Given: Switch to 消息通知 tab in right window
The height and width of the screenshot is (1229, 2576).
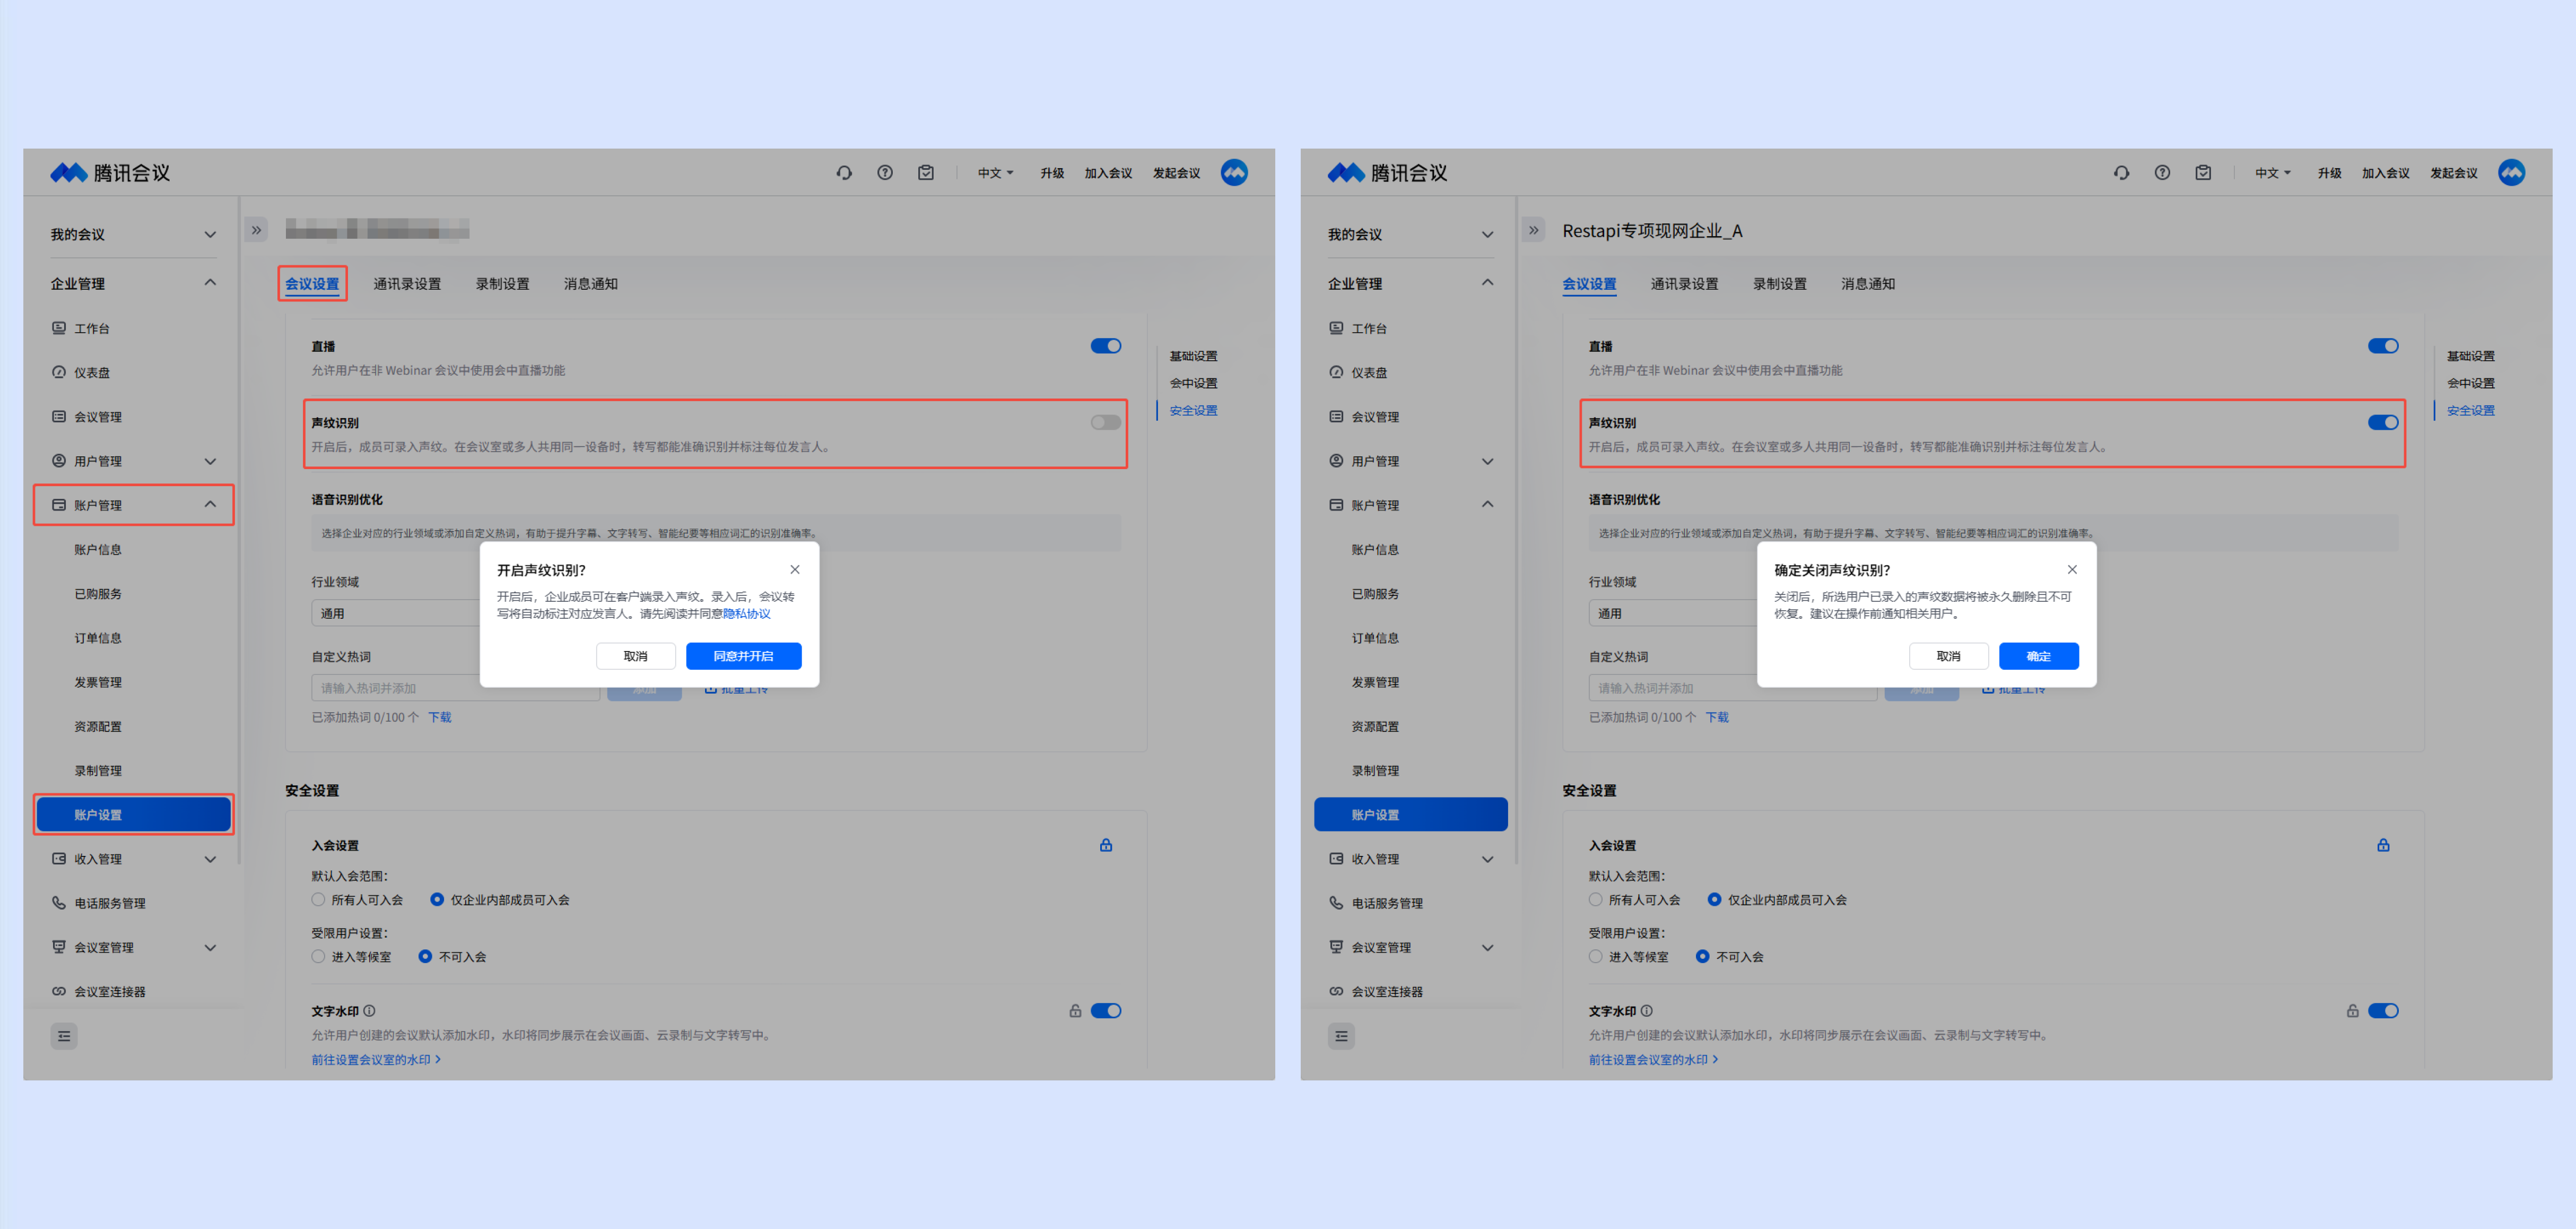Looking at the screenshot, I should click(x=1867, y=284).
